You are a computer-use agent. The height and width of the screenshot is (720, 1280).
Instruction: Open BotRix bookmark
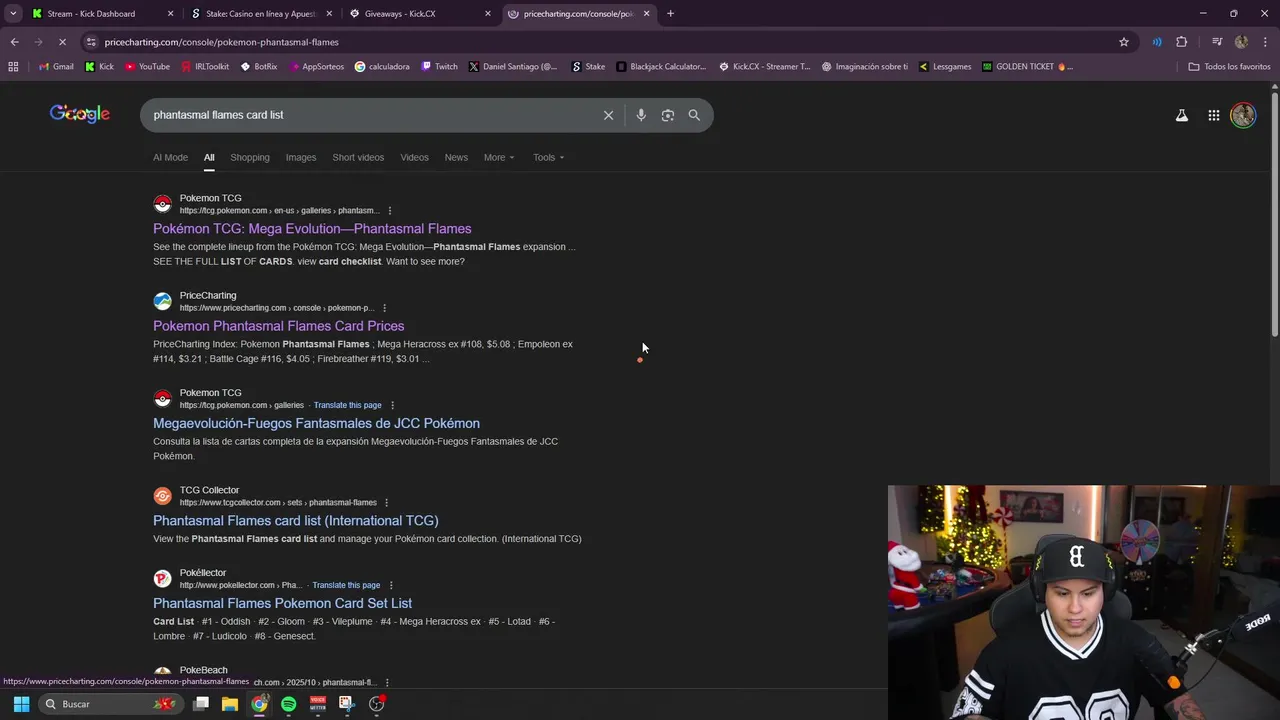tap(258, 67)
